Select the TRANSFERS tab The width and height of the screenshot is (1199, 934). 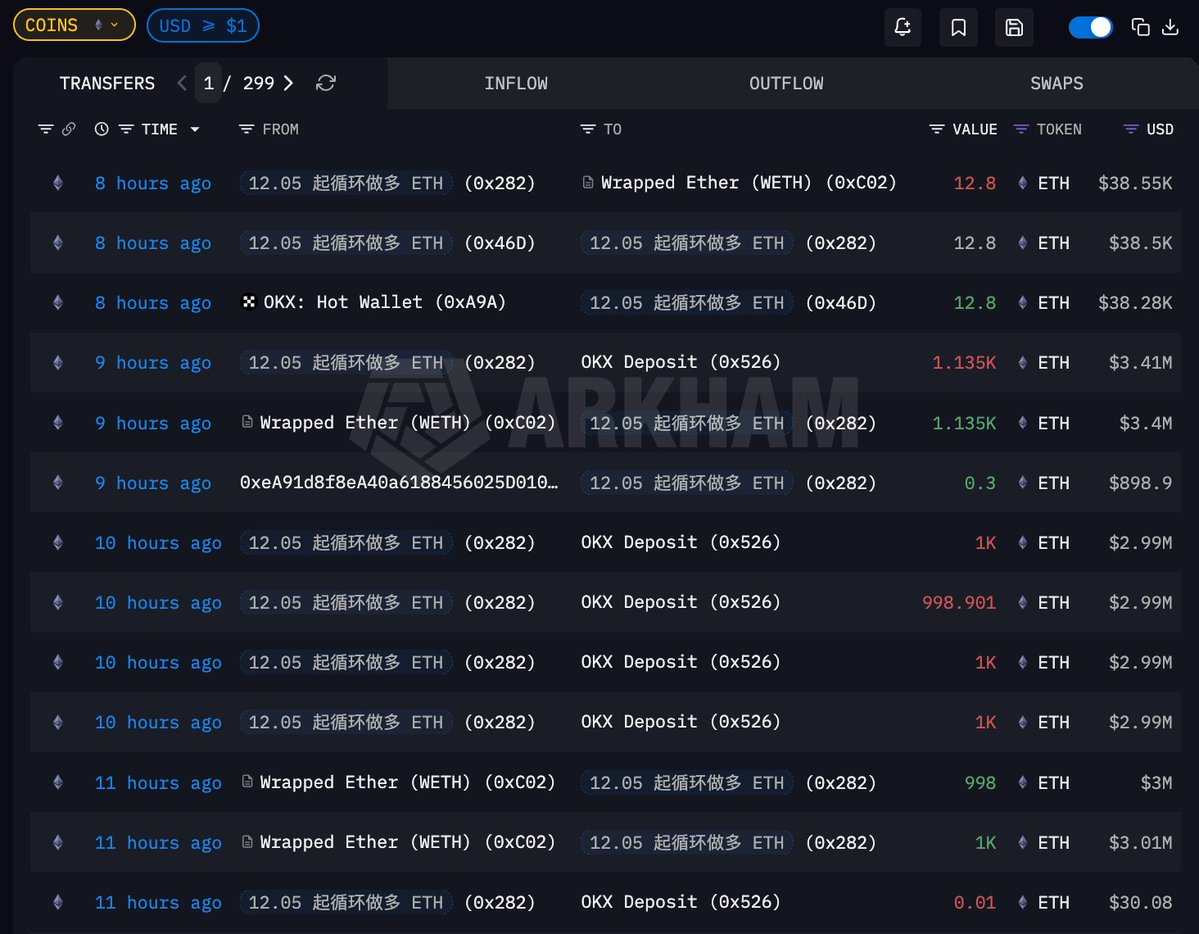click(x=107, y=83)
